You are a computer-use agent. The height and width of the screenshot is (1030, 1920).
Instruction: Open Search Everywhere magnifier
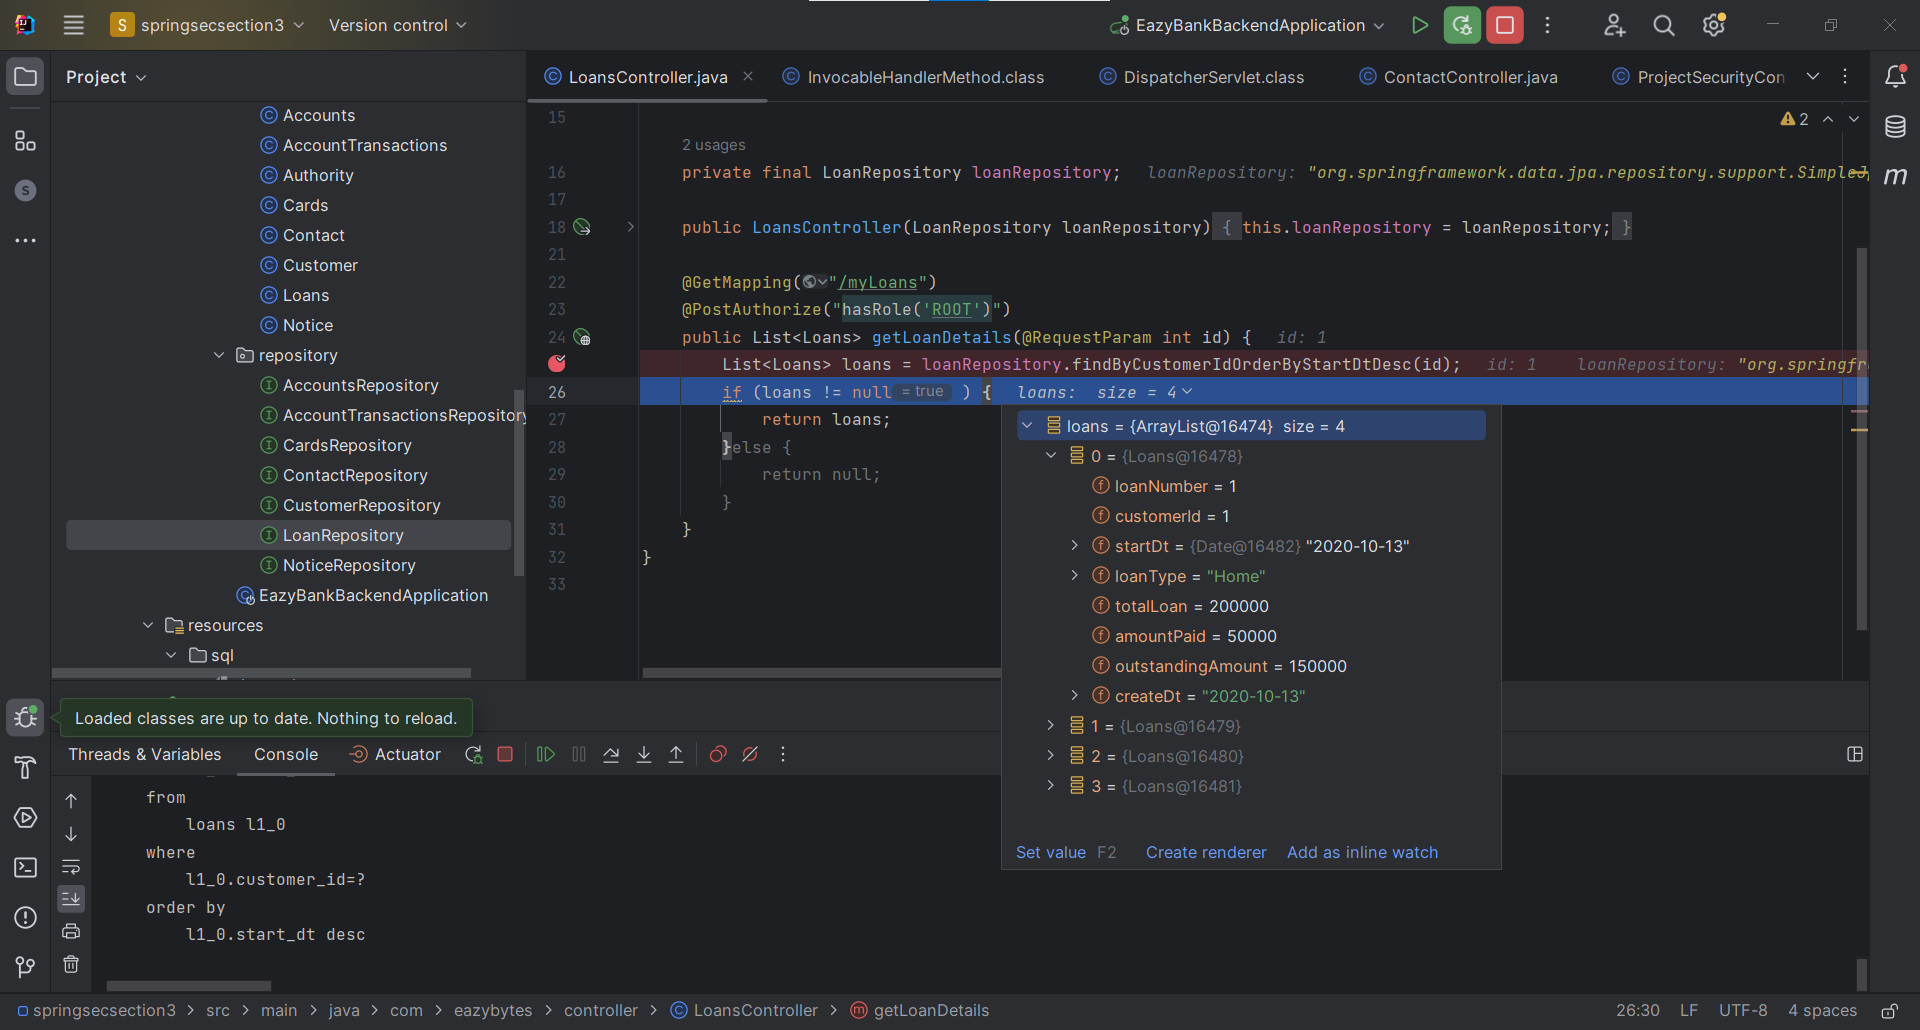[x=1663, y=25]
